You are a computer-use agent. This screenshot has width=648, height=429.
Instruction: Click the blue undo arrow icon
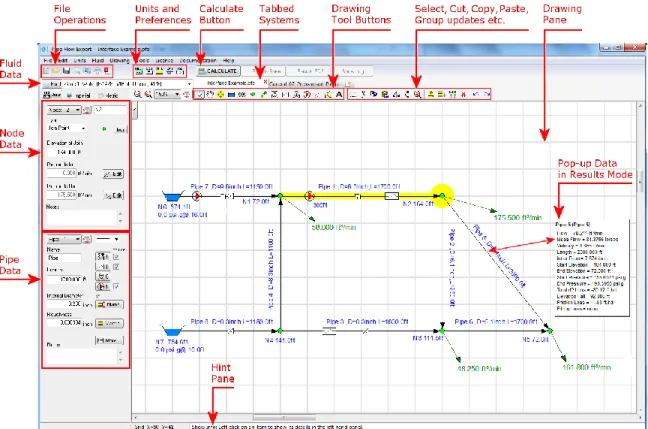click(x=476, y=95)
